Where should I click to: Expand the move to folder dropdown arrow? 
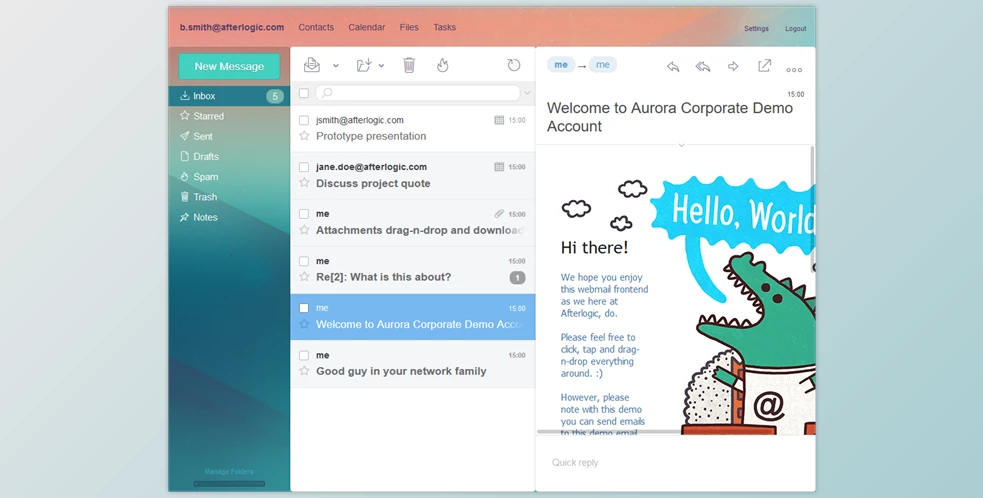(x=381, y=65)
